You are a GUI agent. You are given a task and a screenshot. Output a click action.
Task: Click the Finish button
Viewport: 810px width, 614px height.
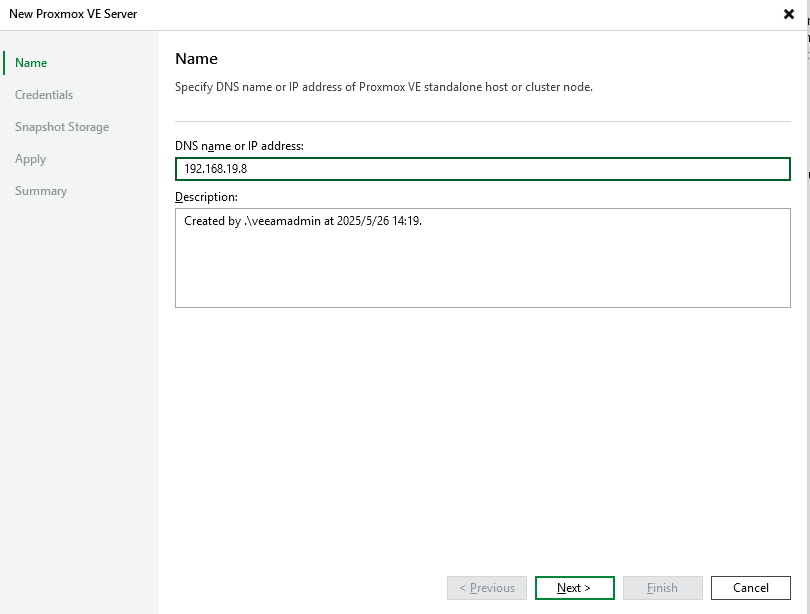pyautogui.click(x=662, y=588)
